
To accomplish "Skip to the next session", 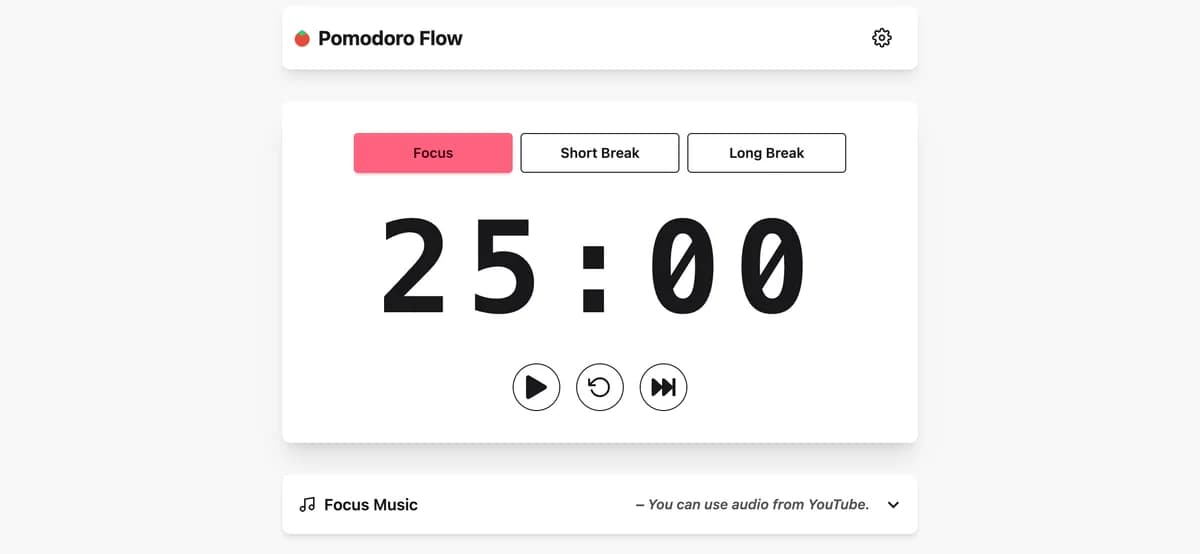I will 663,387.
